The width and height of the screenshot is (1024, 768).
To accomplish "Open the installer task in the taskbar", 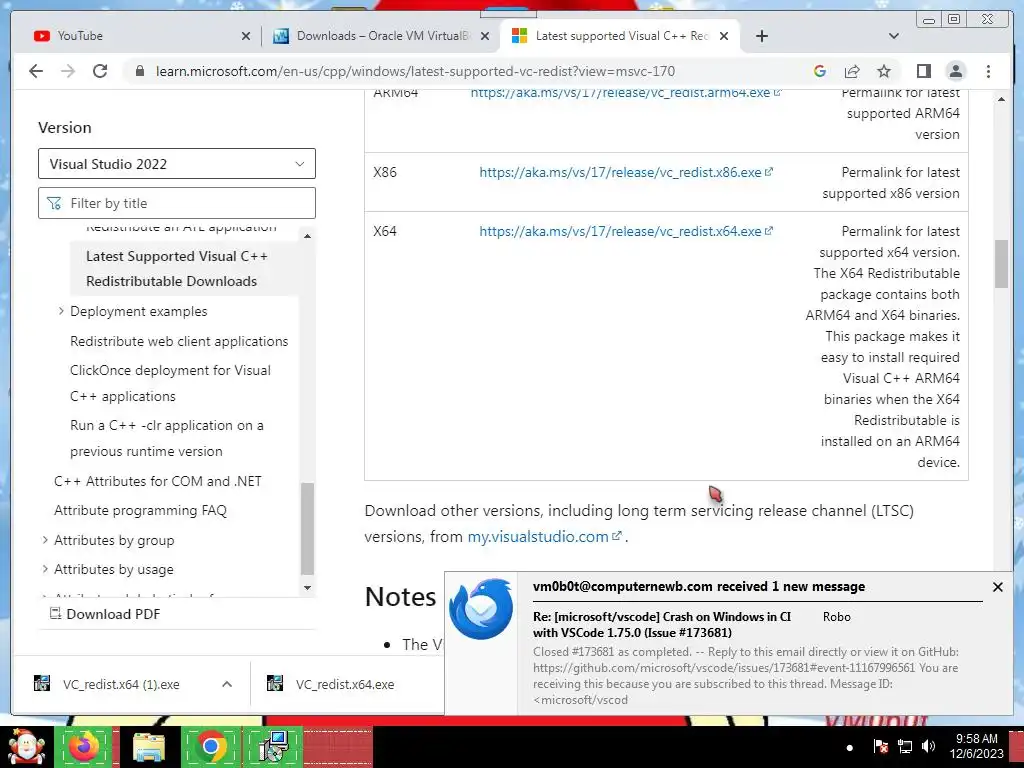I will pos(274,747).
